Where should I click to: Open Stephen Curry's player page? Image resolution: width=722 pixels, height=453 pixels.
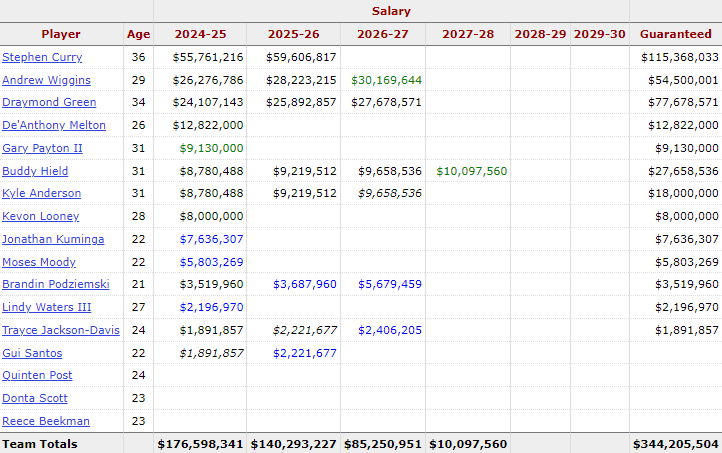pyautogui.click(x=42, y=57)
